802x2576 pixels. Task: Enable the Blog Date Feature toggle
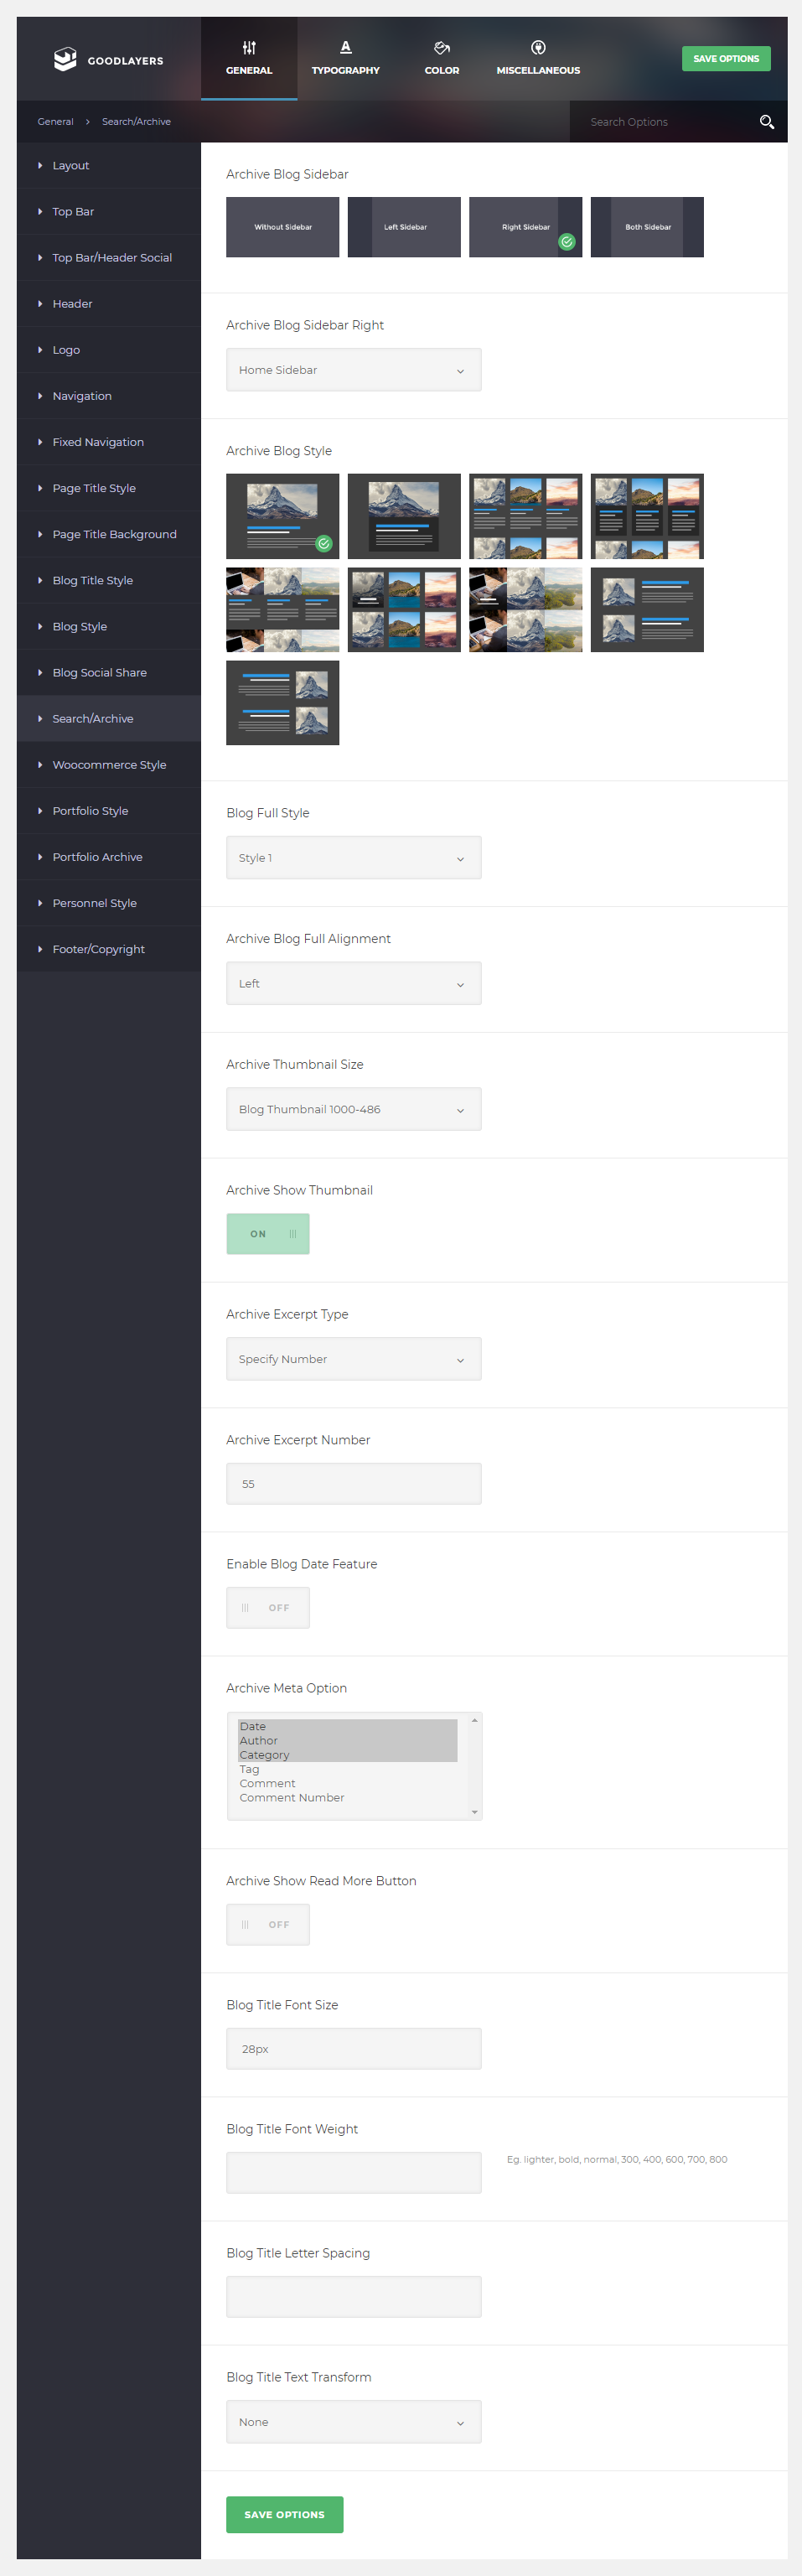pyautogui.click(x=268, y=1607)
